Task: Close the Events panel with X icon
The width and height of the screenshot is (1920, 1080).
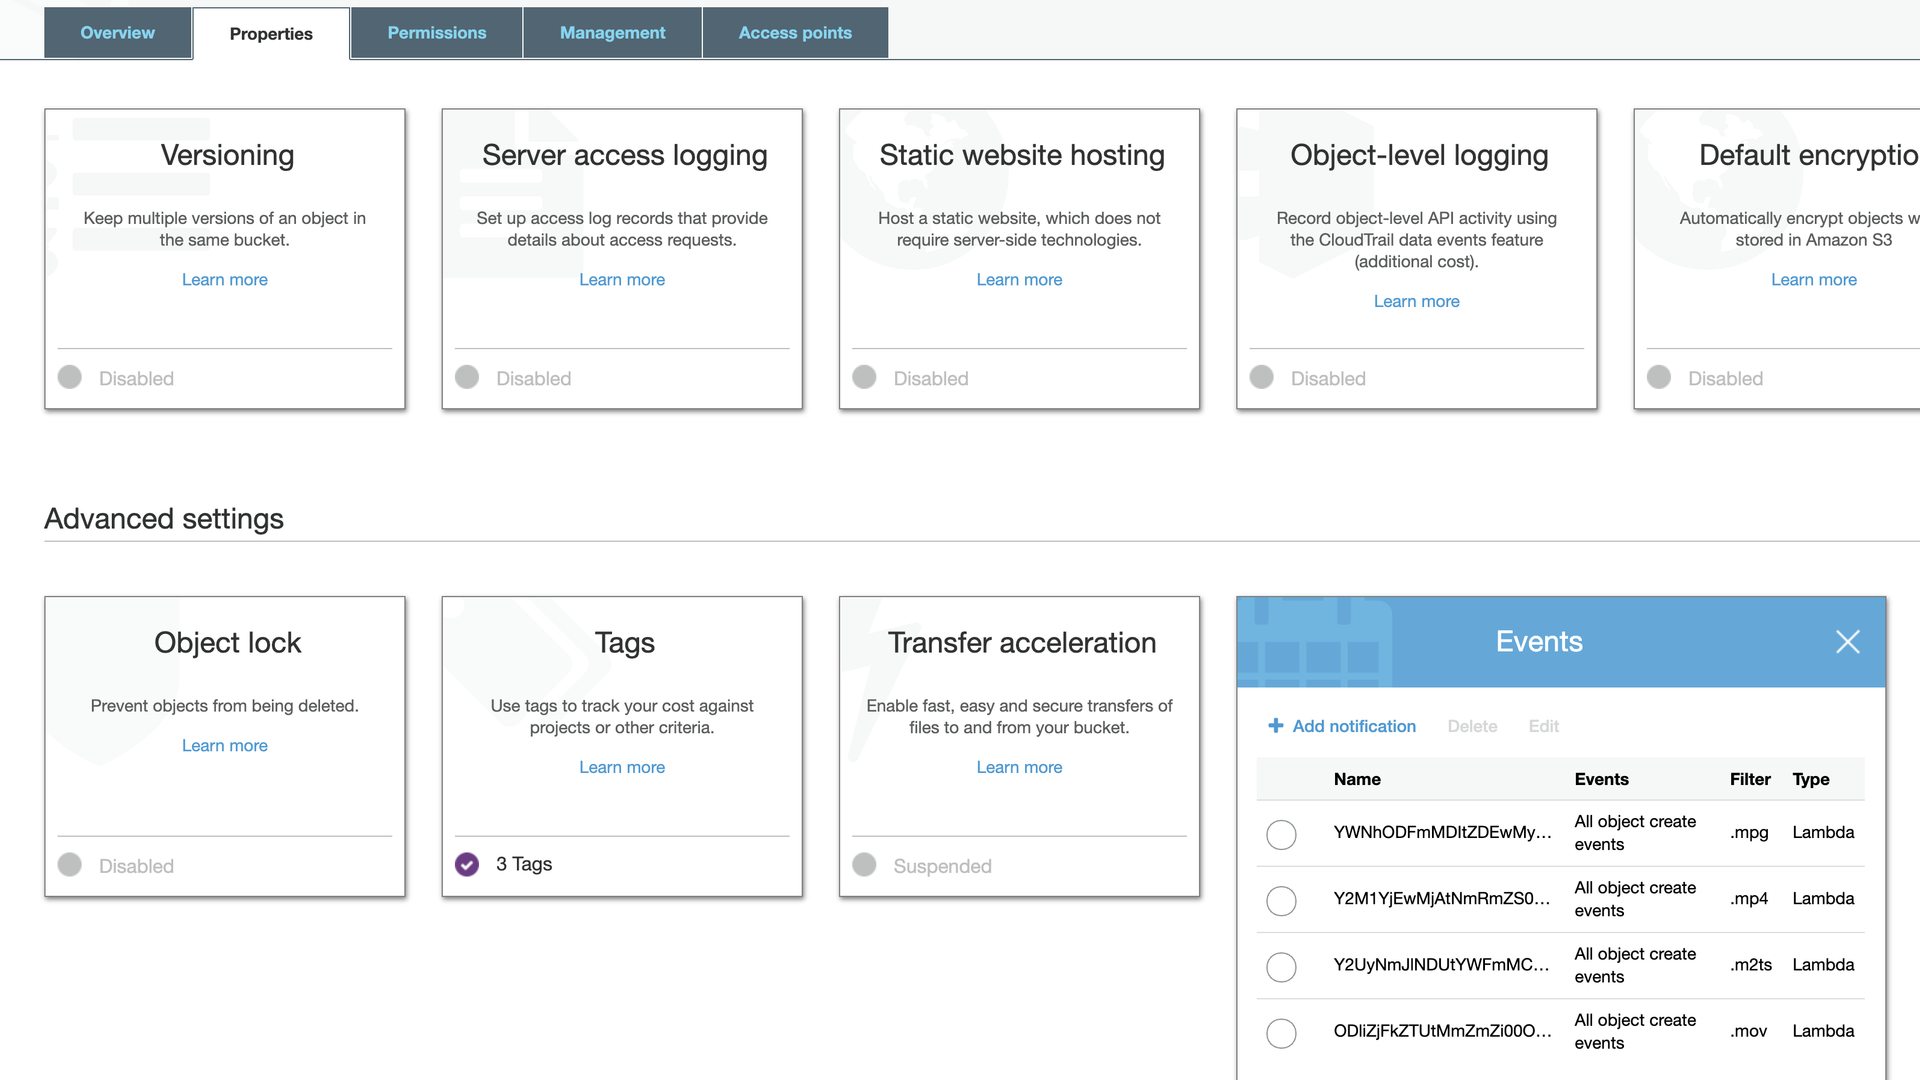Action: click(x=1847, y=642)
